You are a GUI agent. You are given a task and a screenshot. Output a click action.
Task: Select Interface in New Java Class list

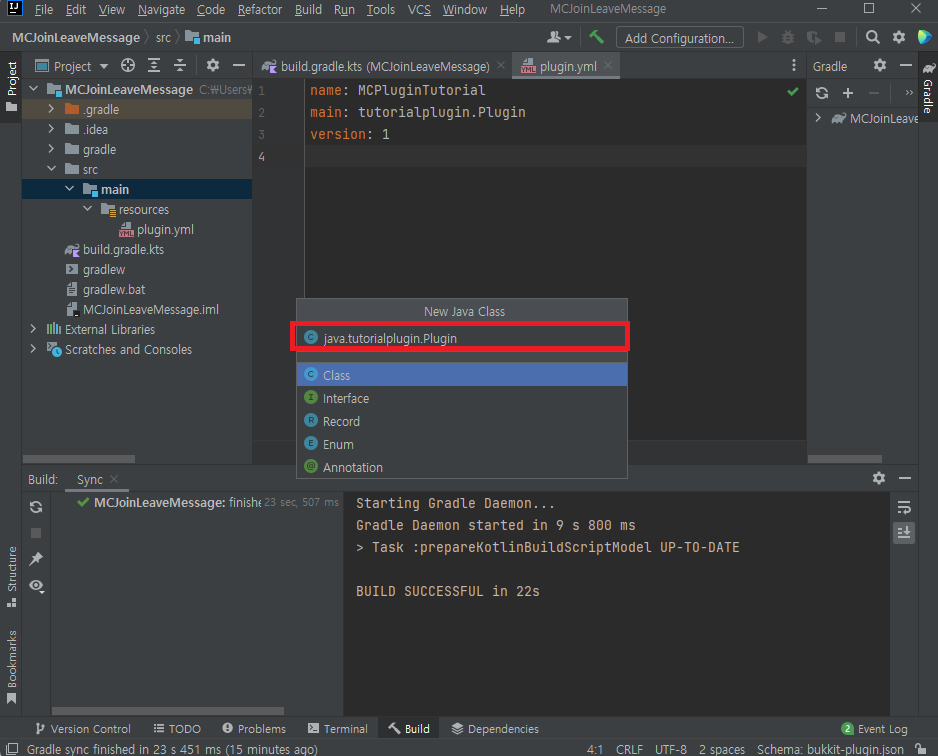pos(462,398)
